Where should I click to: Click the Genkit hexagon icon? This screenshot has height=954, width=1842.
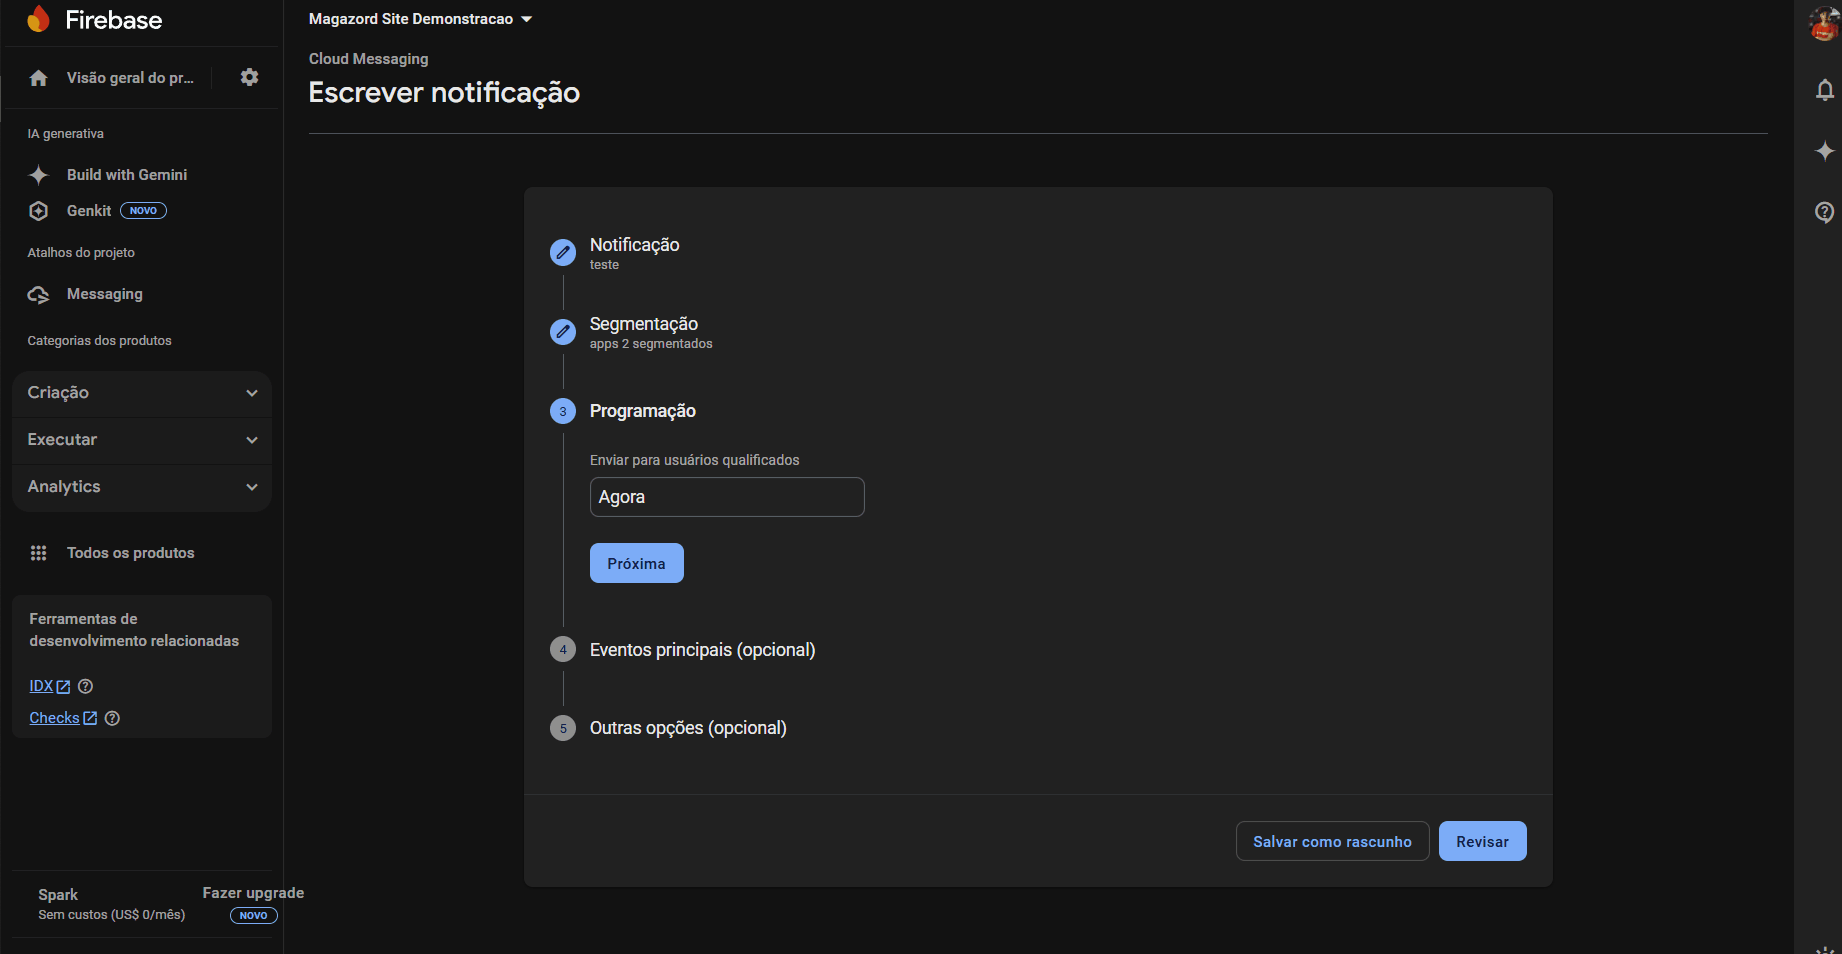(x=39, y=211)
